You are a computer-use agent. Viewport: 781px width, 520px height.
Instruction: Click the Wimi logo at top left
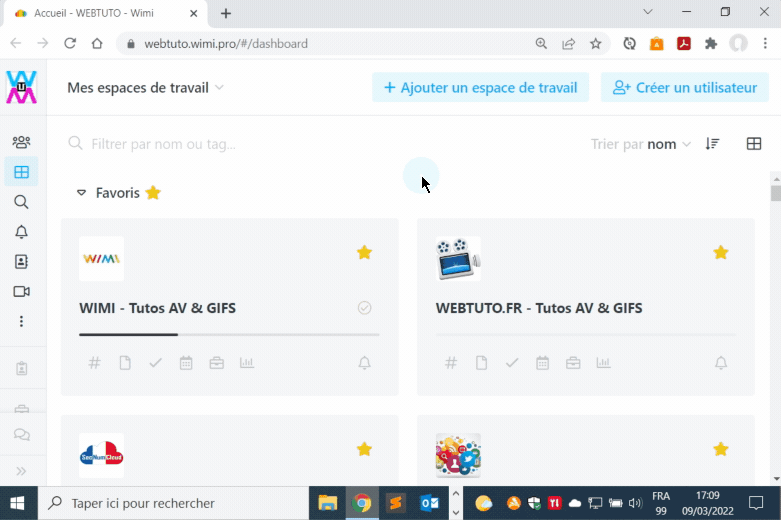click(21, 87)
